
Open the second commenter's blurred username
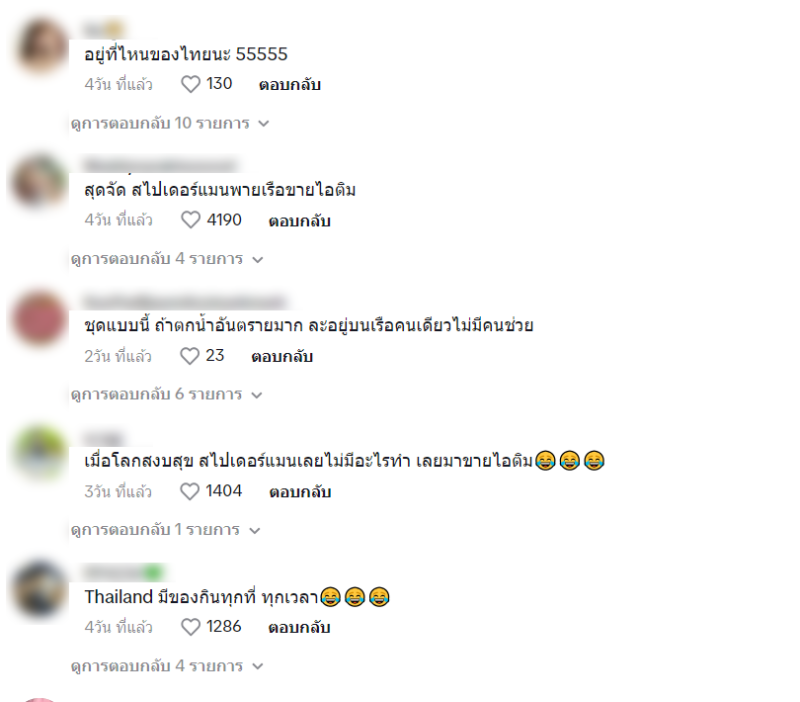[160, 165]
